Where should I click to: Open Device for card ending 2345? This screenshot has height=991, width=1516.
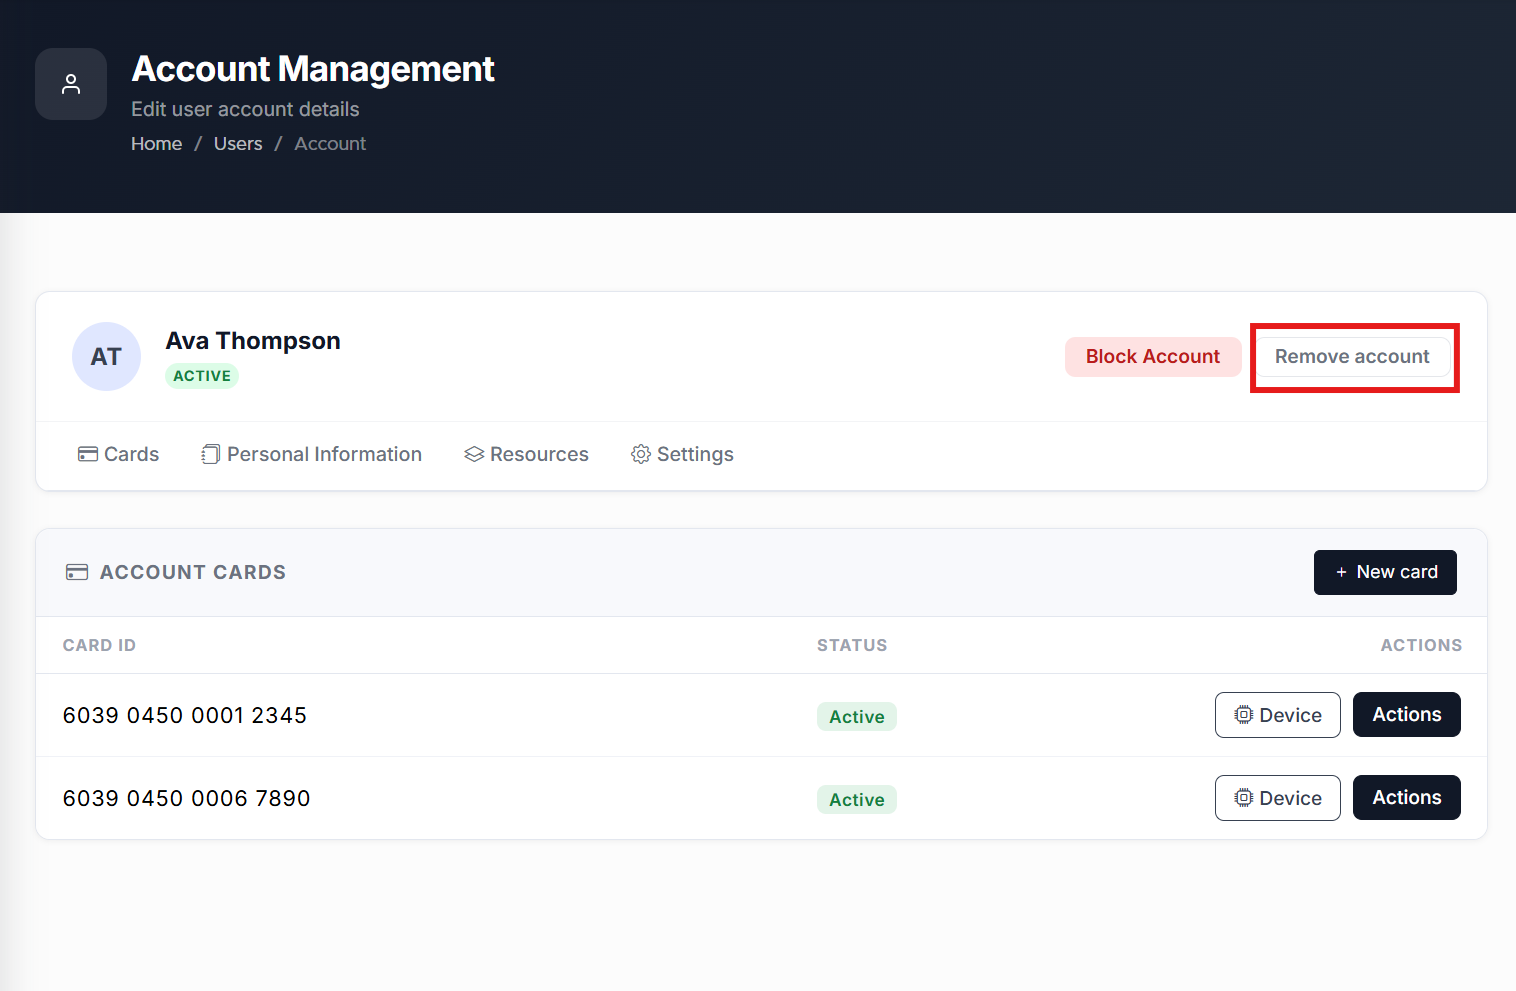[1278, 715]
